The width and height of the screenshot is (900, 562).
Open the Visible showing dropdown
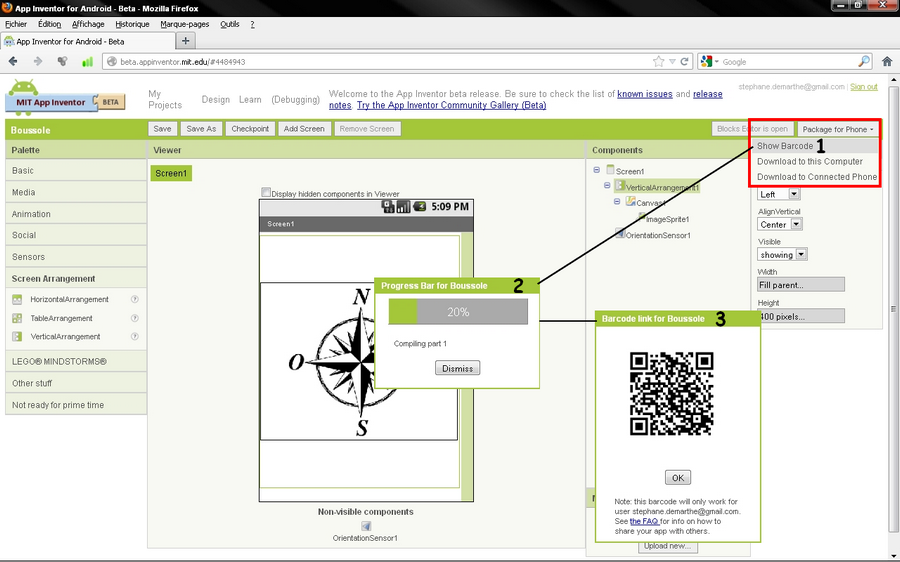click(x=782, y=254)
